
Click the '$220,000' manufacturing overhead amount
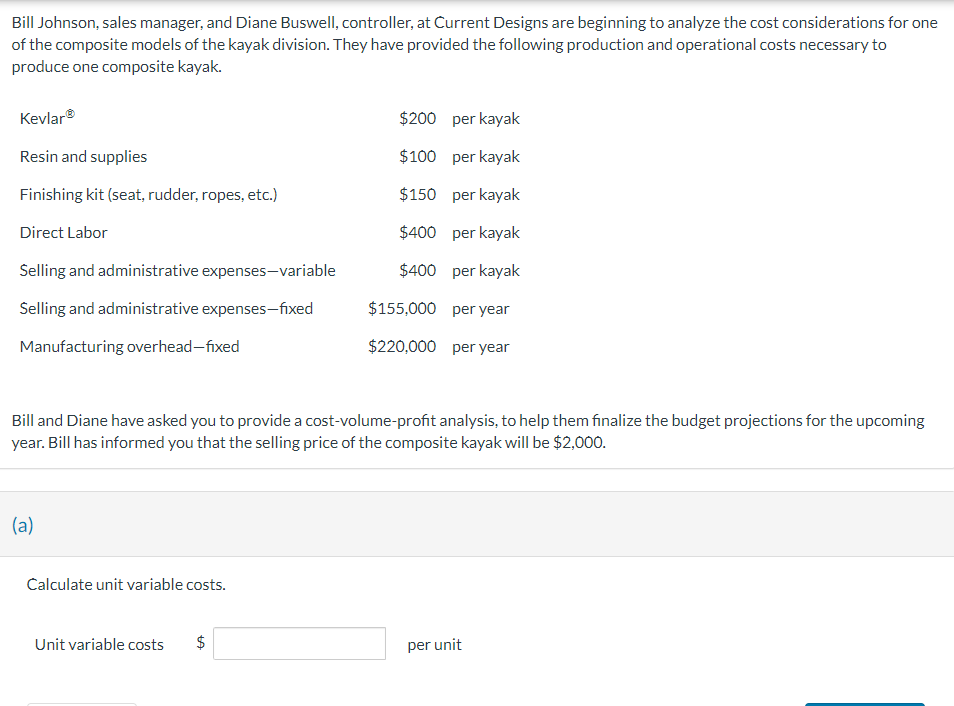[x=402, y=346]
